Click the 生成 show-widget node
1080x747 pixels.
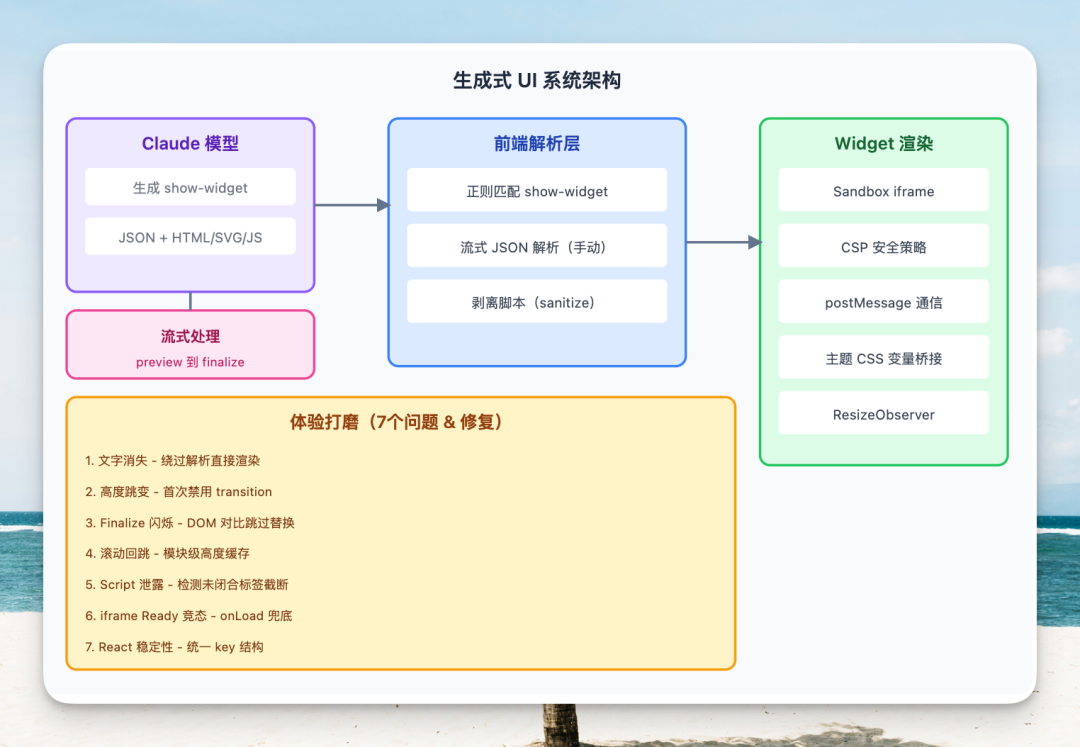tap(190, 187)
